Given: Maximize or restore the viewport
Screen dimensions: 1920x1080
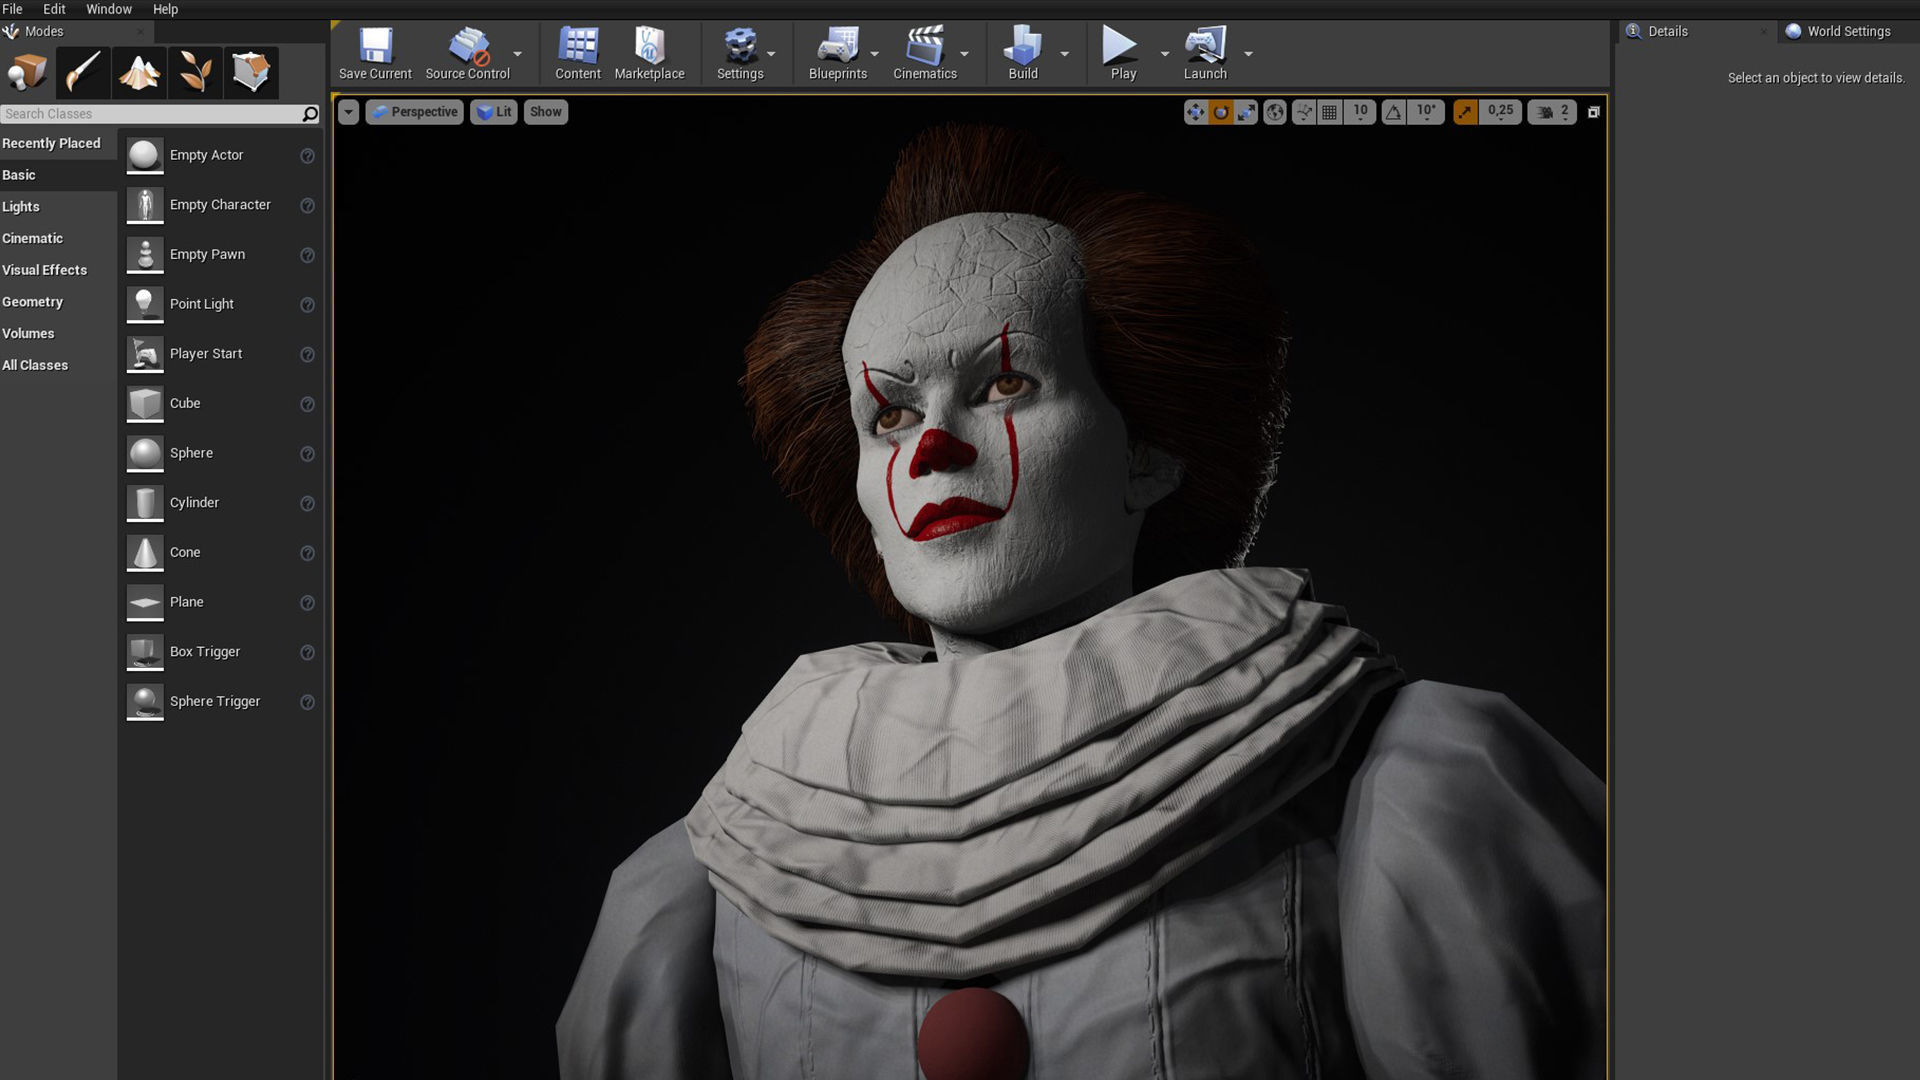Looking at the screenshot, I should coord(1594,112).
